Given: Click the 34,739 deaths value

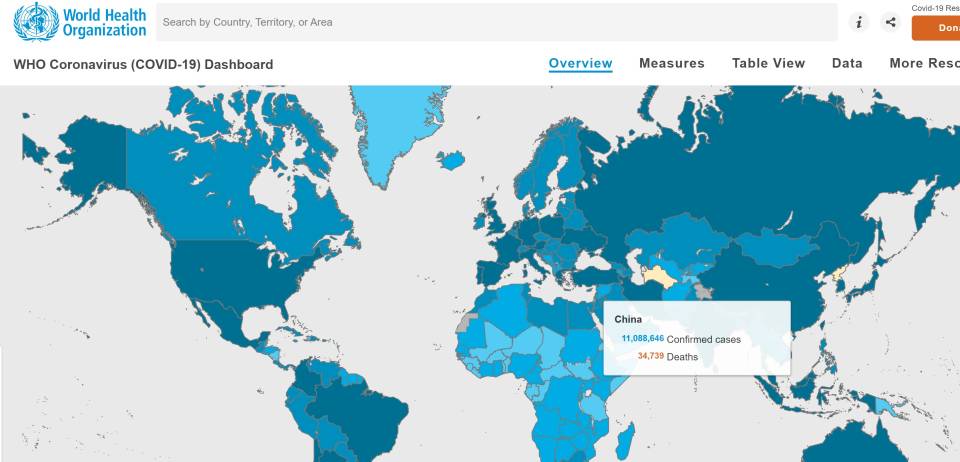Looking at the screenshot, I should tap(651, 356).
